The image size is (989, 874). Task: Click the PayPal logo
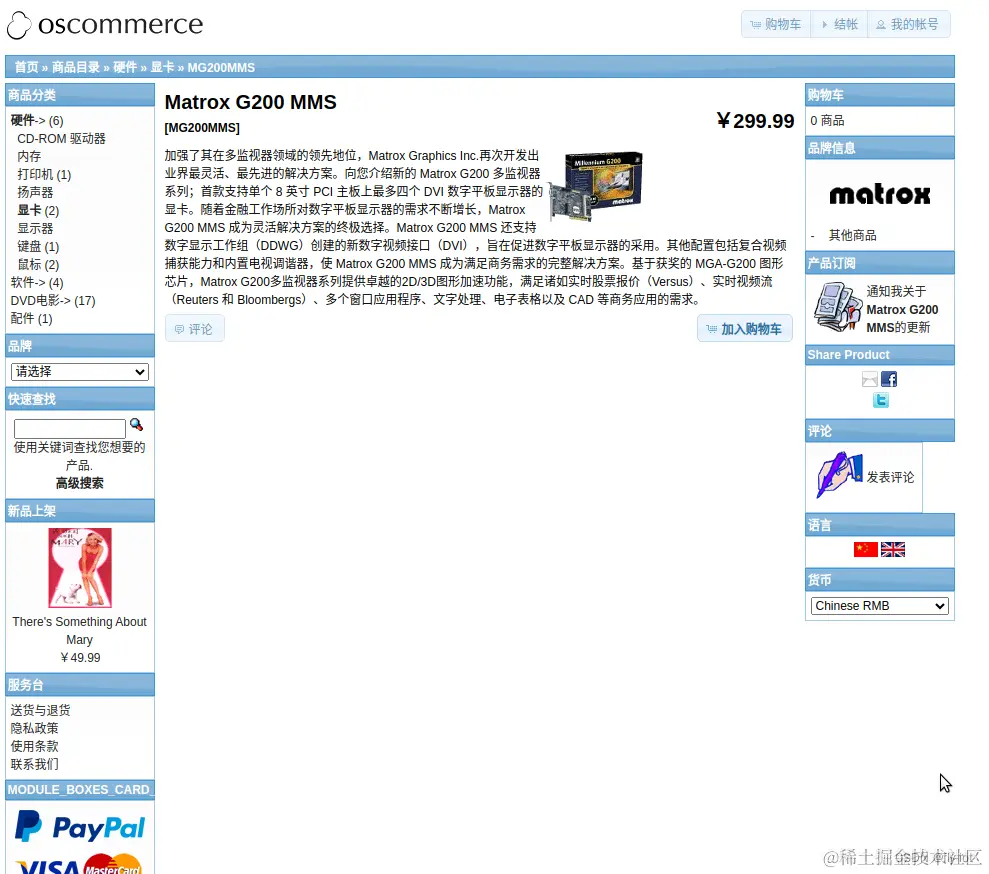79,826
